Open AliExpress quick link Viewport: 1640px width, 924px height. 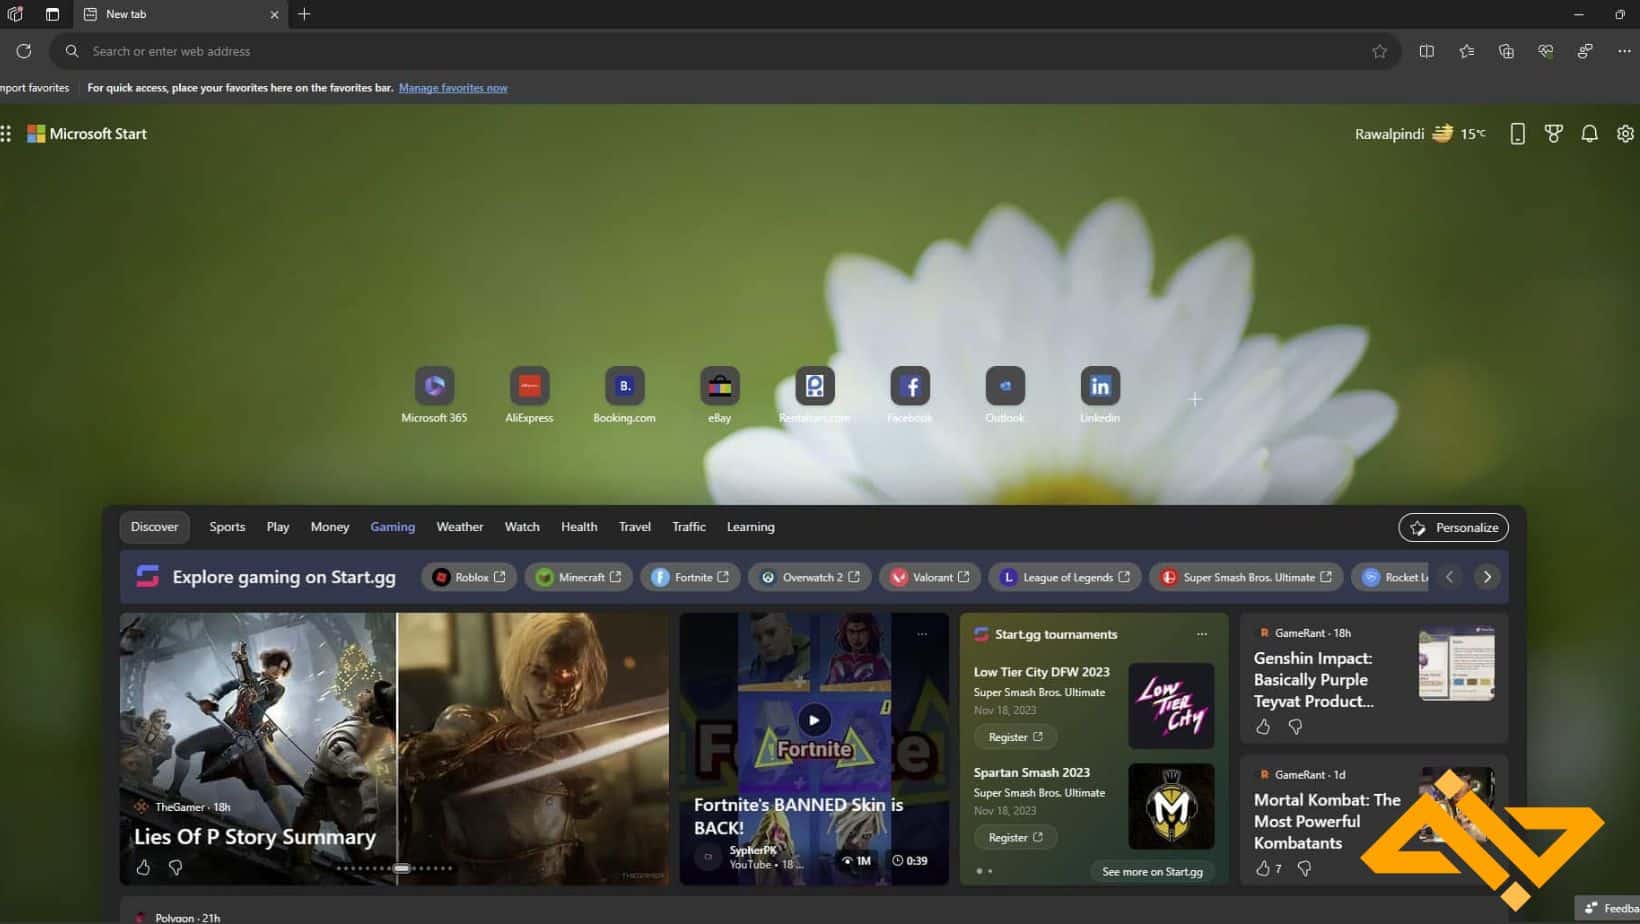(529, 395)
